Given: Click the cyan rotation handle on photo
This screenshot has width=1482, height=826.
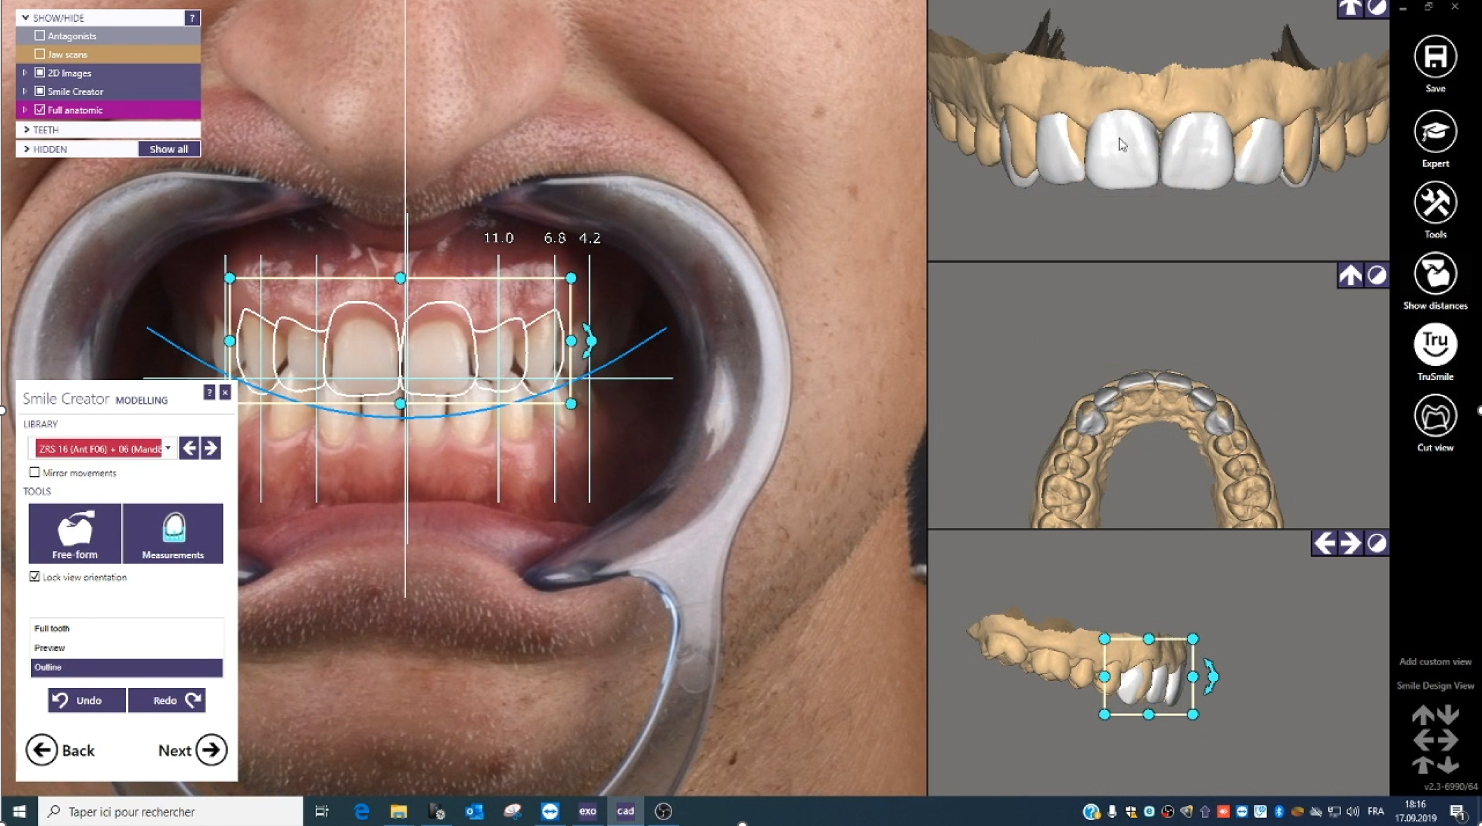Looking at the screenshot, I should 590,341.
